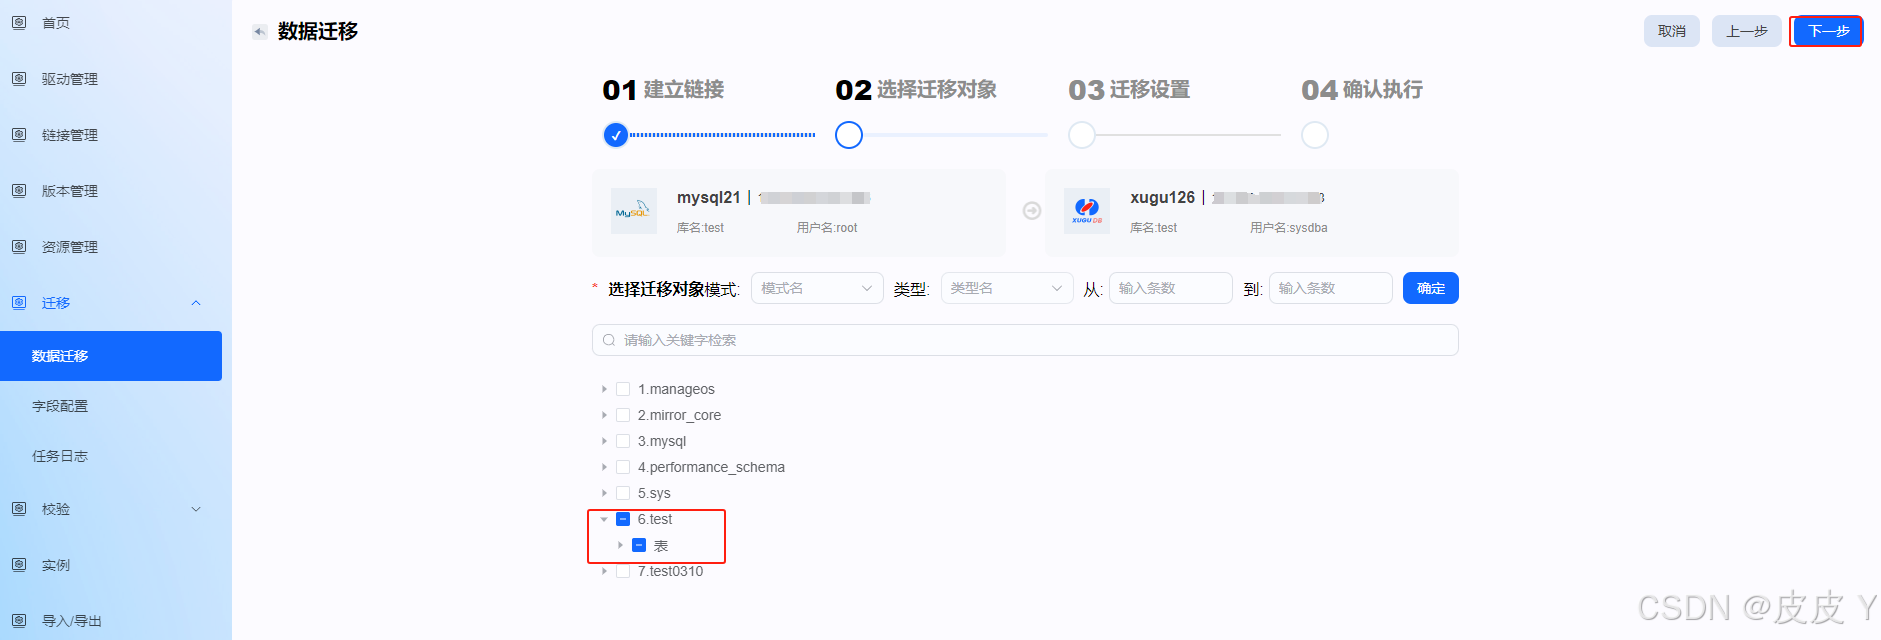Click the 实例 sidebar icon
1881x640 pixels.
coord(19,564)
